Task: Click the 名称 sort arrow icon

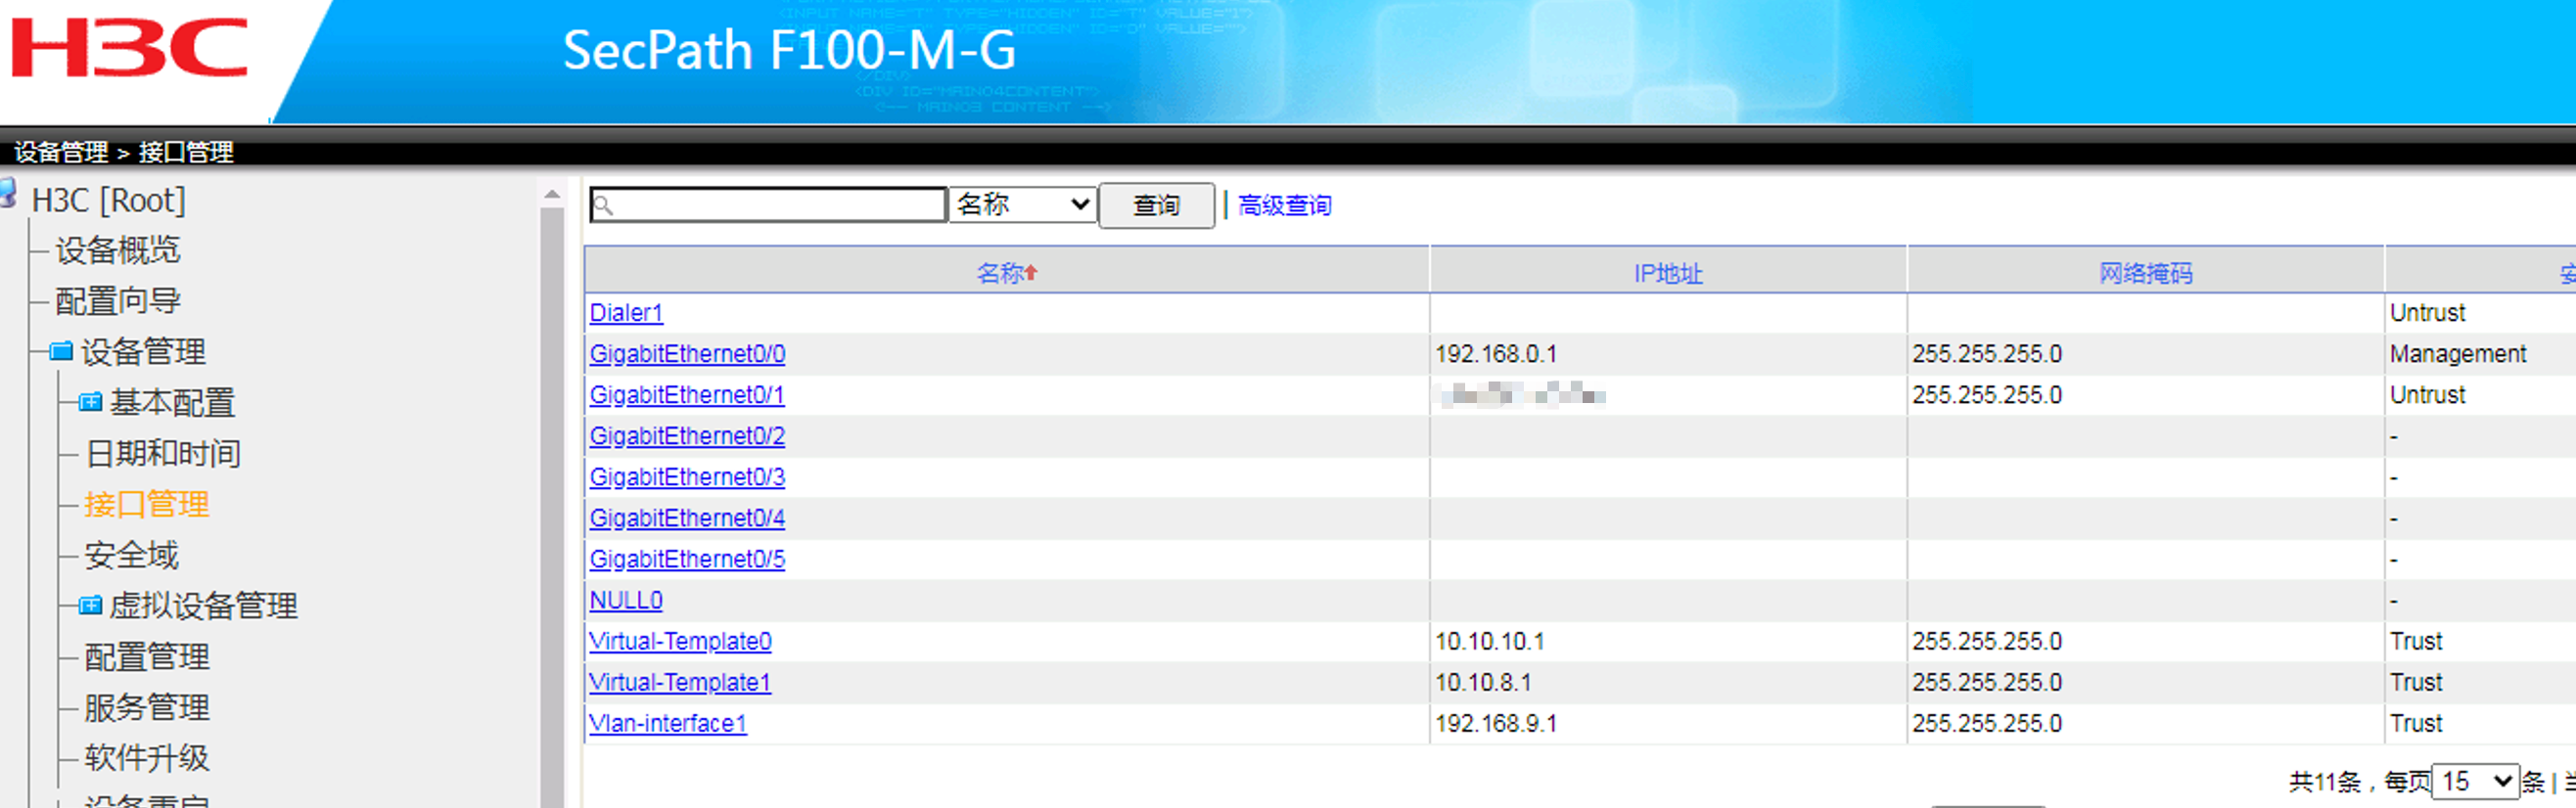Action: pyautogui.click(x=1032, y=272)
